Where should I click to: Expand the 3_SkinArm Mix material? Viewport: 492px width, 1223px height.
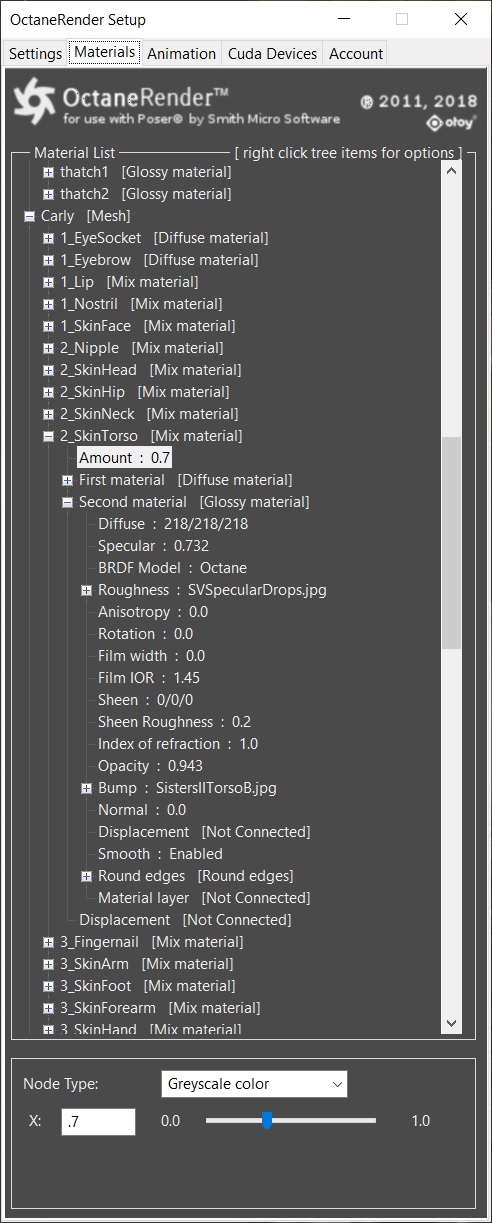(x=49, y=964)
